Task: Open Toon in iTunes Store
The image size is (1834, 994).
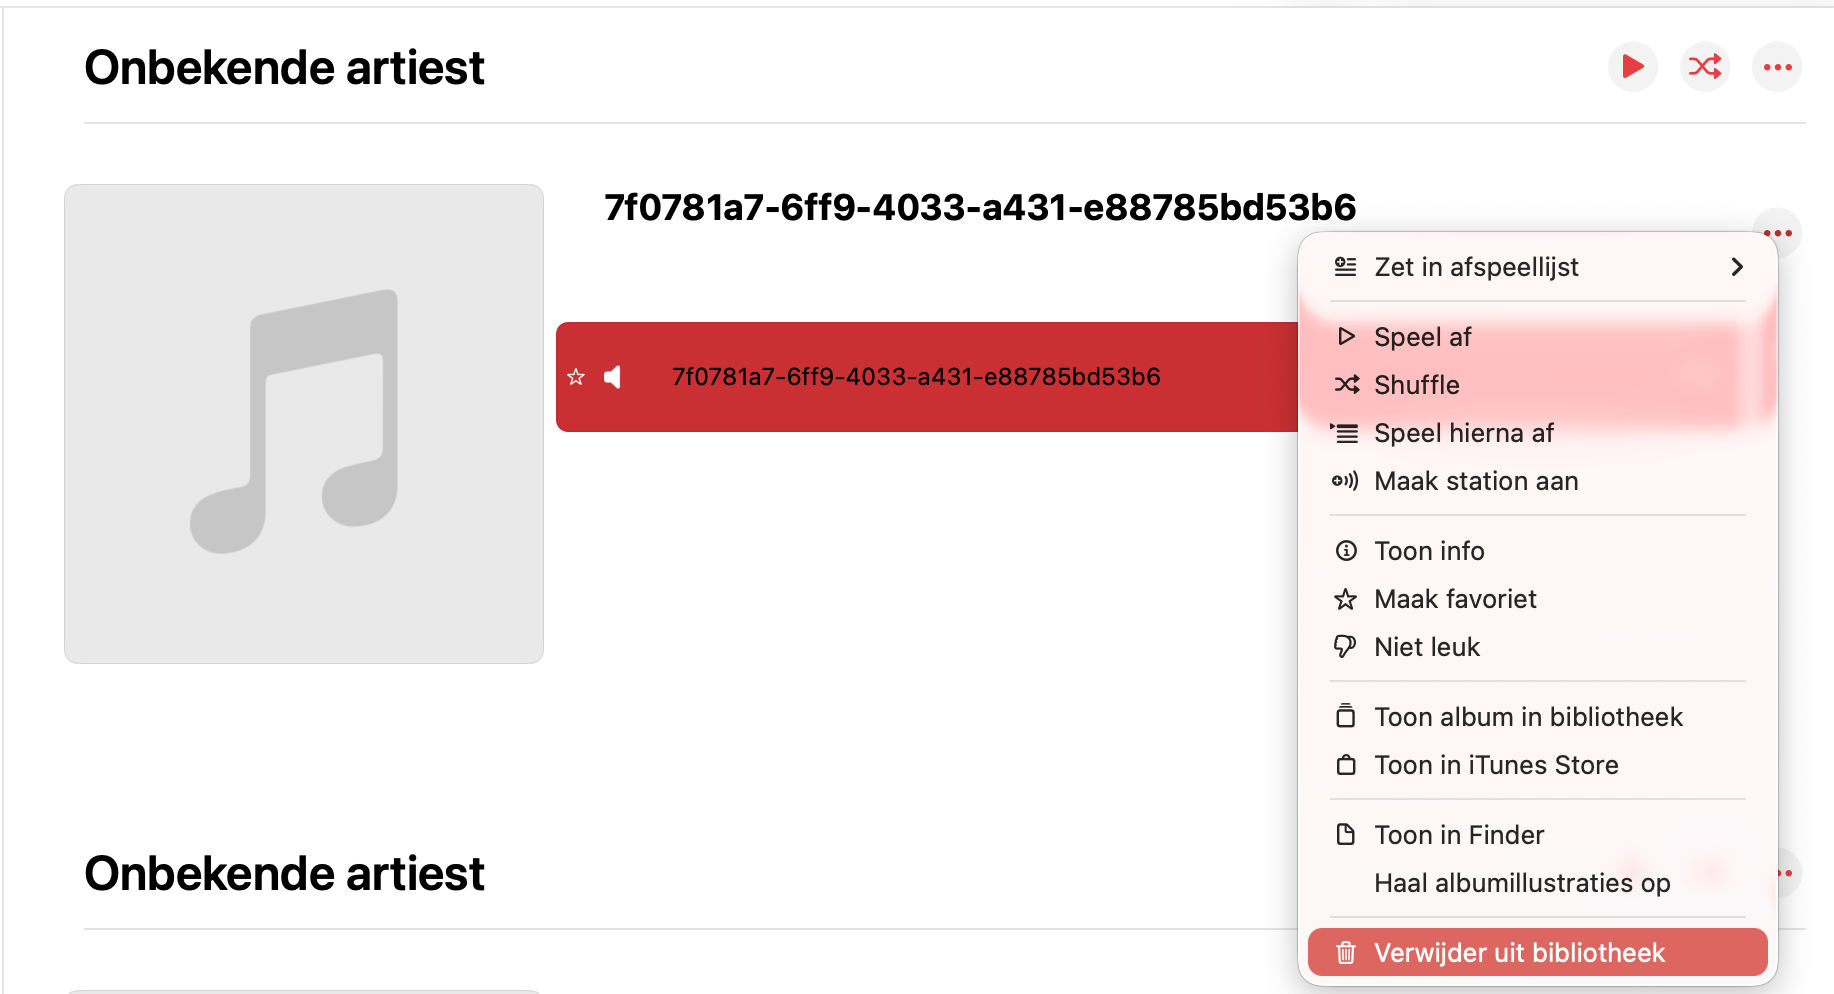Action: coord(1496,765)
